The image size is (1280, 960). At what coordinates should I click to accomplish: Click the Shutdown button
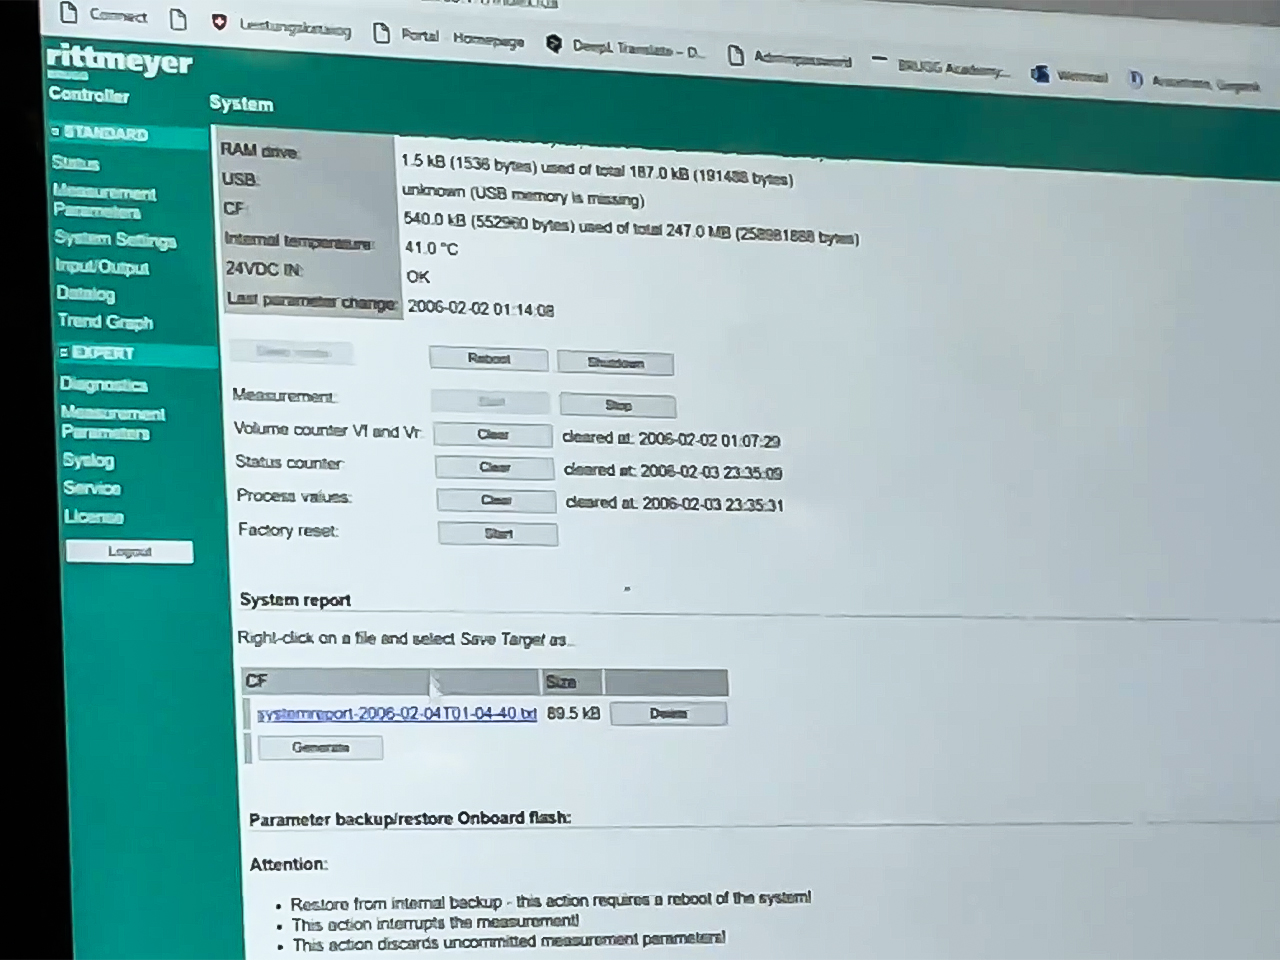pyautogui.click(x=615, y=363)
